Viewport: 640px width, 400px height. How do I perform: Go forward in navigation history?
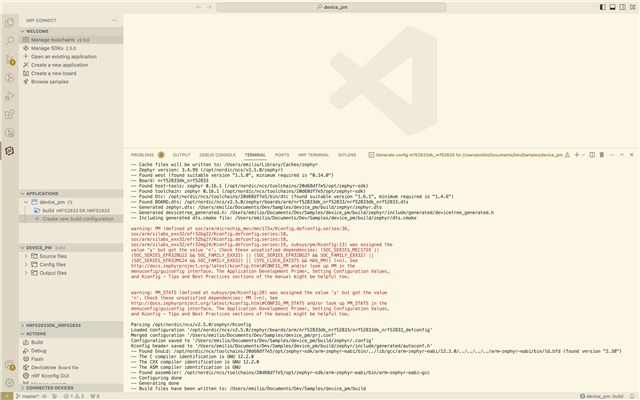click(209, 7)
